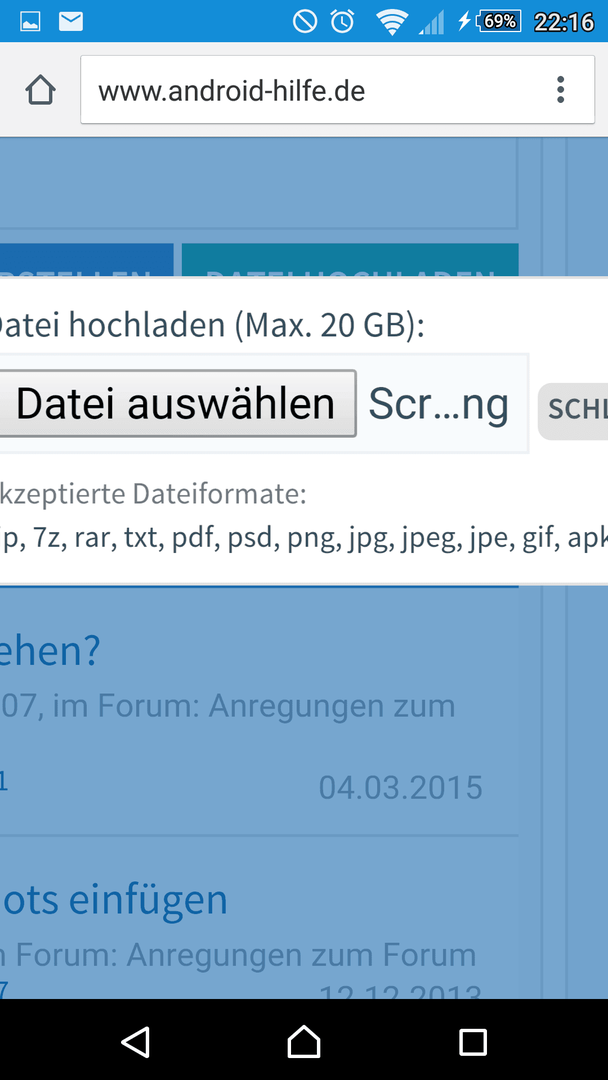Tap the picture notification icon in status bar
The width and height of the screenshot is (608, 1080).
(x=30, y=21)
